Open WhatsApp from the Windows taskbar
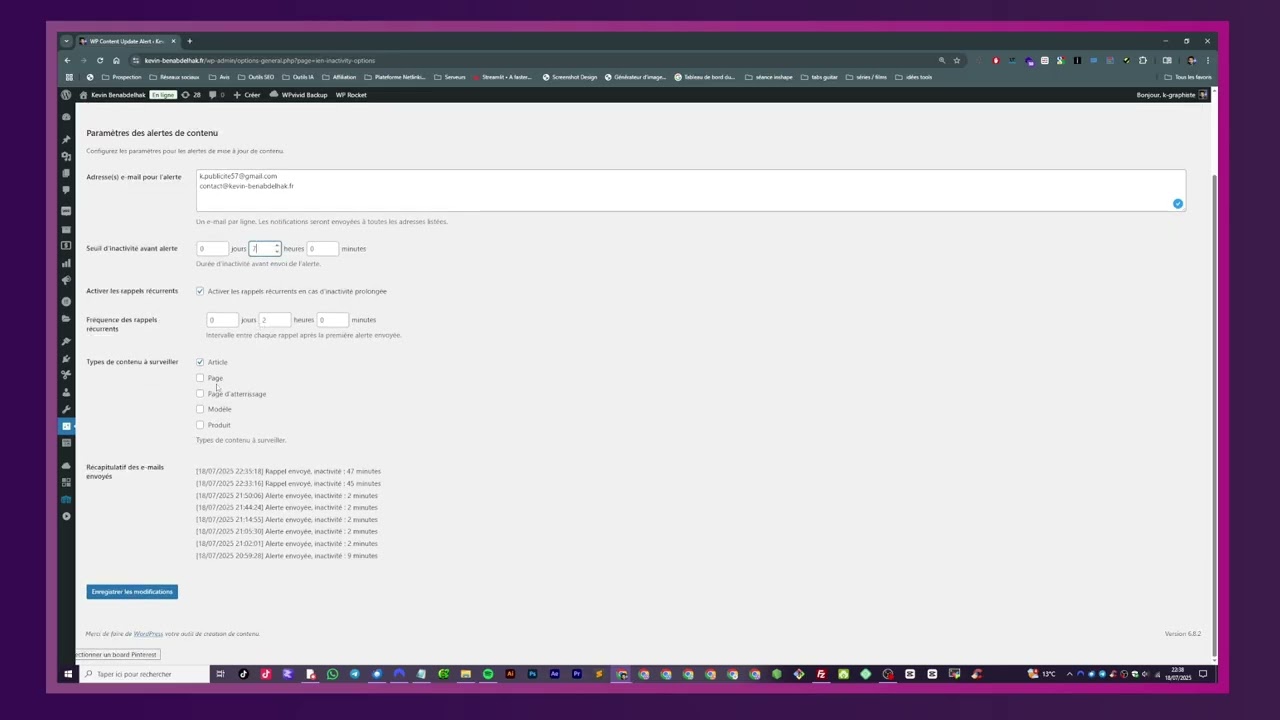 point(332,674)
